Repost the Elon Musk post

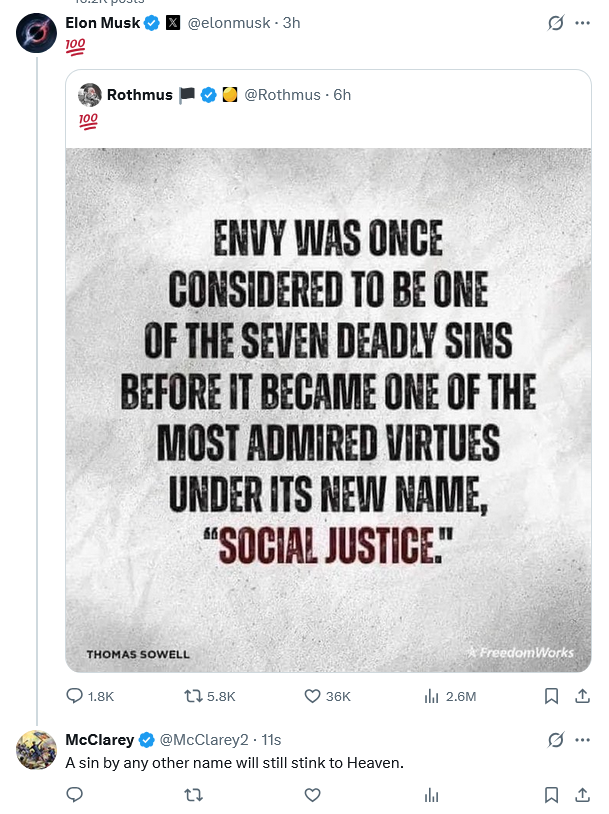click(x=196, y=696)
